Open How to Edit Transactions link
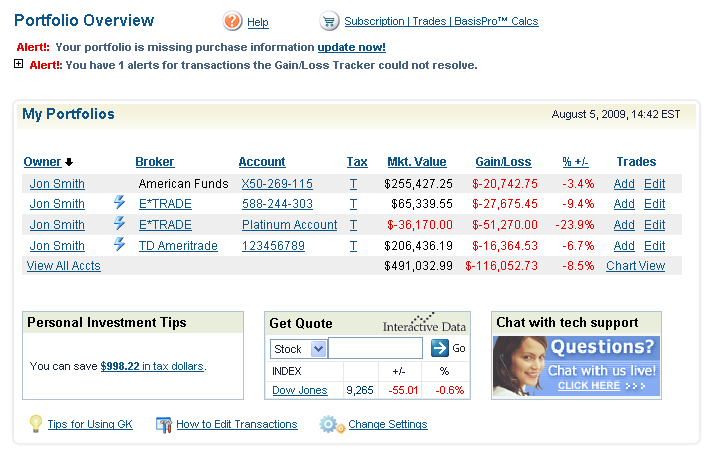The width and height of the screenshot is (715, 456). [x=237, y=424]
